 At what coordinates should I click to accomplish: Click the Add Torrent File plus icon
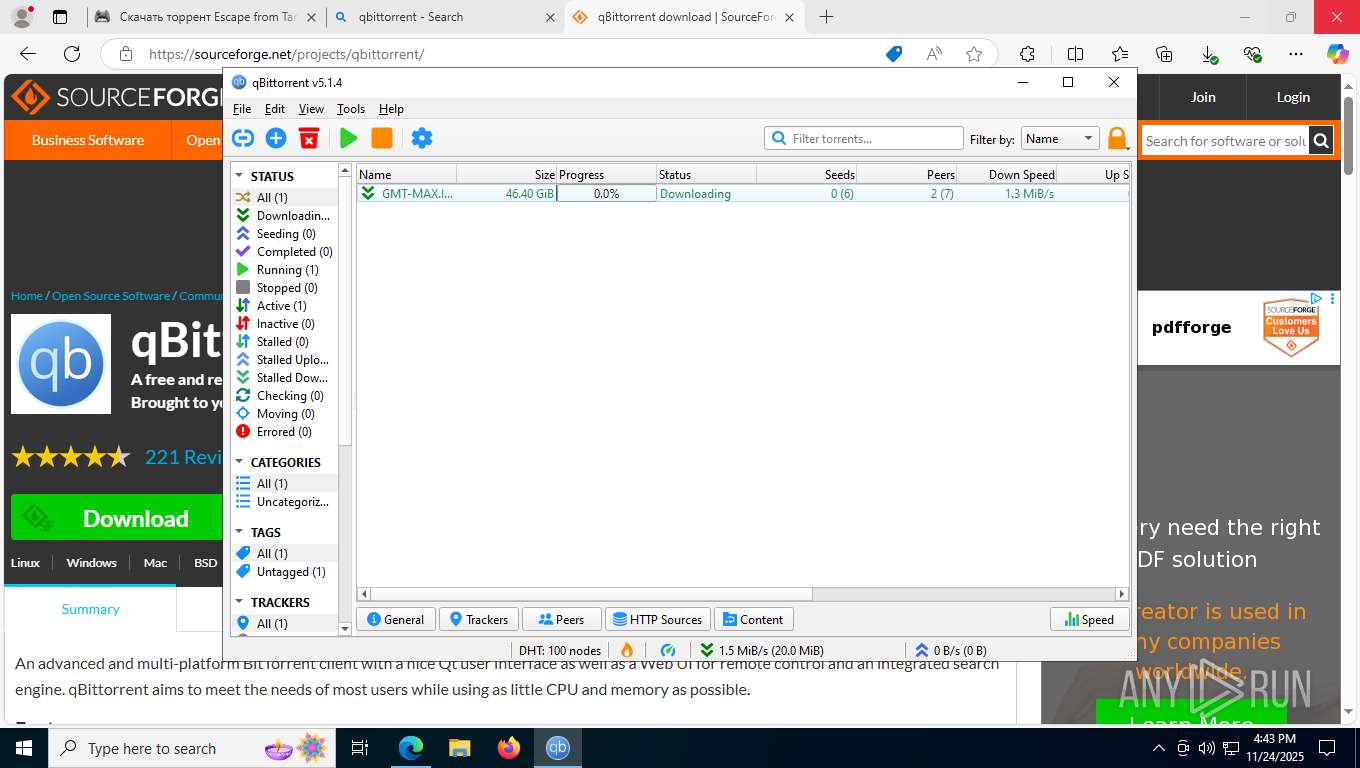point(276,138)
